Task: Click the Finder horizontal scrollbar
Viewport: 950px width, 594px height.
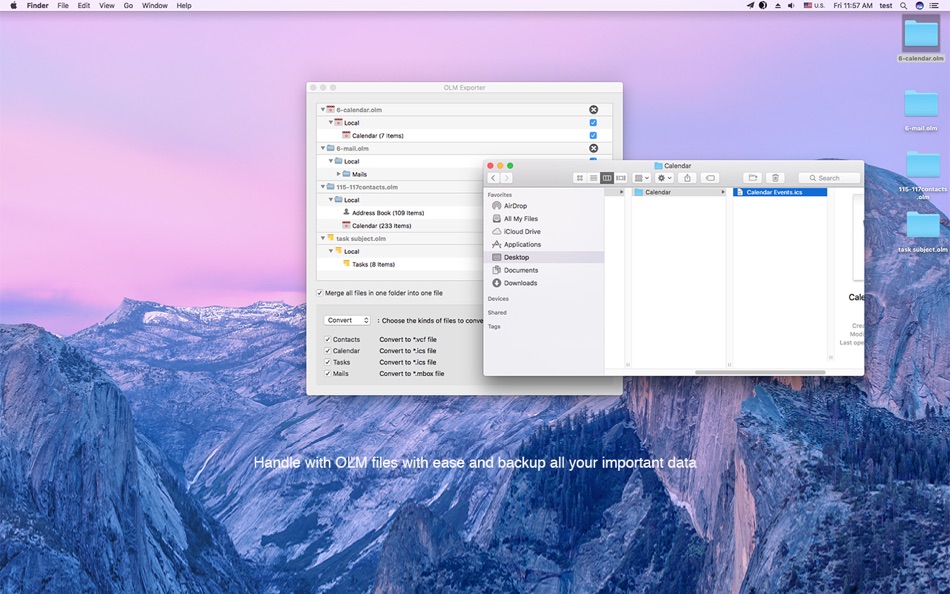Action: tap(760, 372)
